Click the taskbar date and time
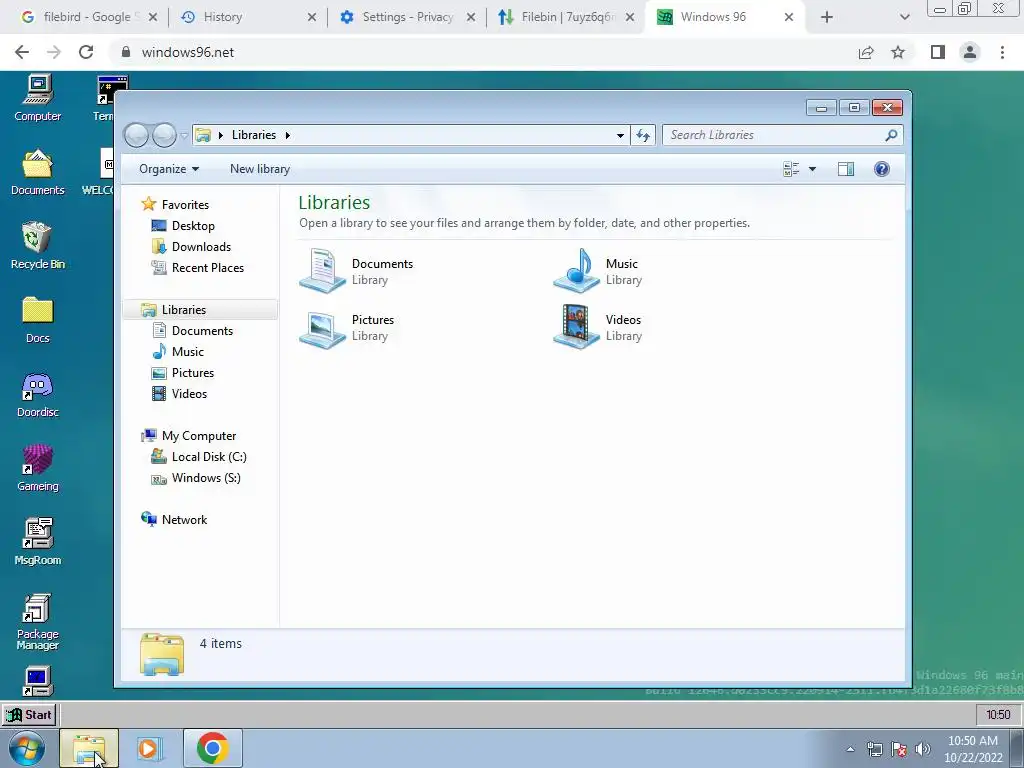The width and height of the screenshot is (1024, 768). 973,749
